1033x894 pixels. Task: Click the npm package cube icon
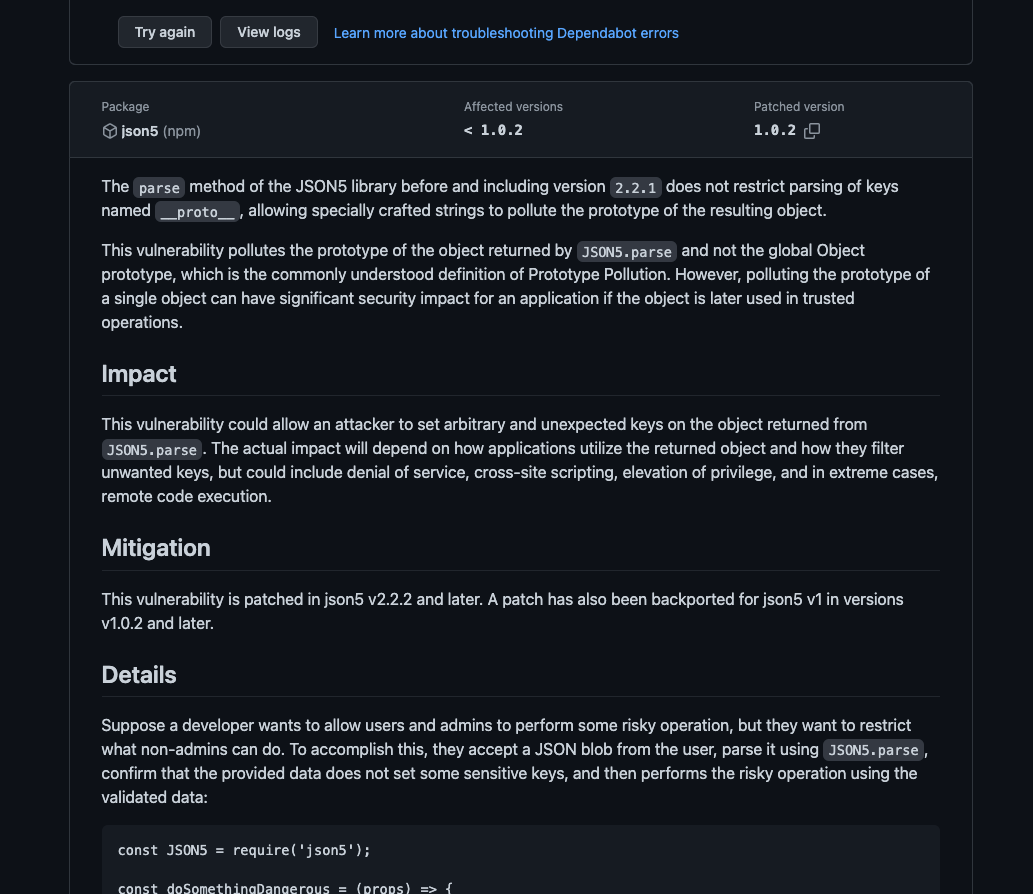[110, 131]
